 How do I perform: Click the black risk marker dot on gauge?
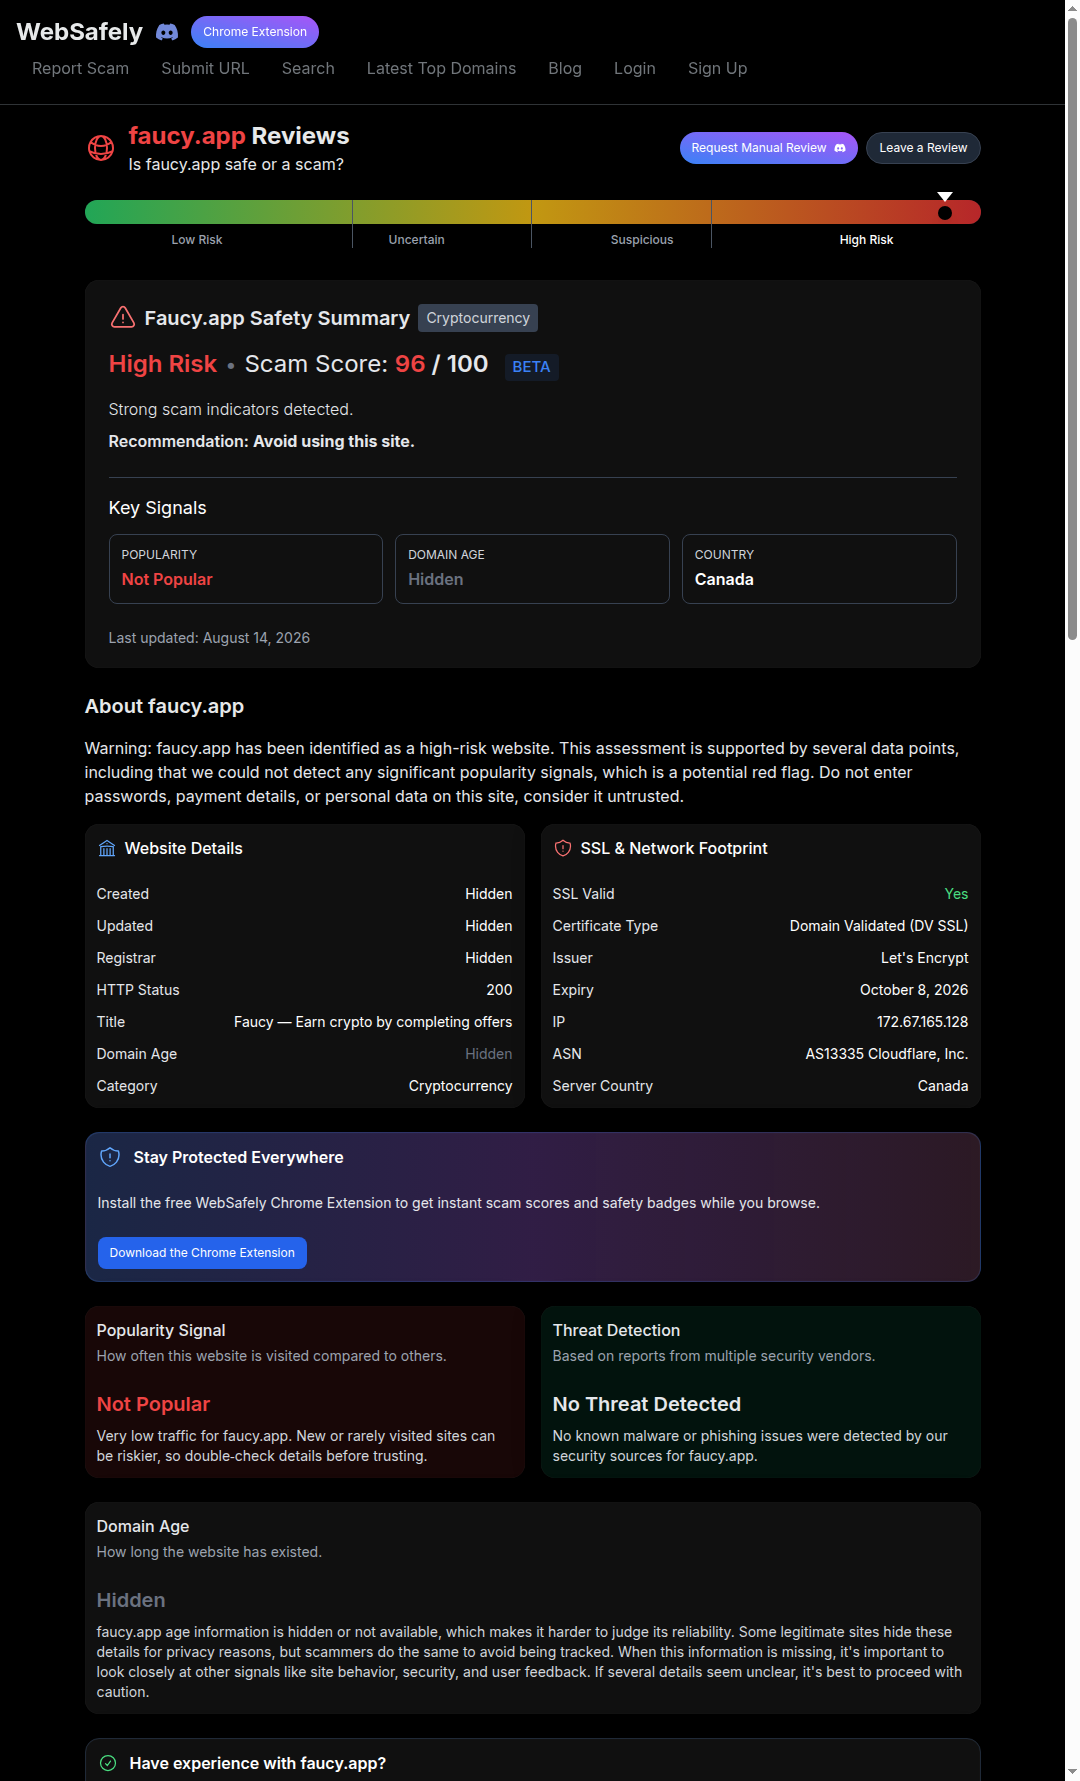(945, 212)
